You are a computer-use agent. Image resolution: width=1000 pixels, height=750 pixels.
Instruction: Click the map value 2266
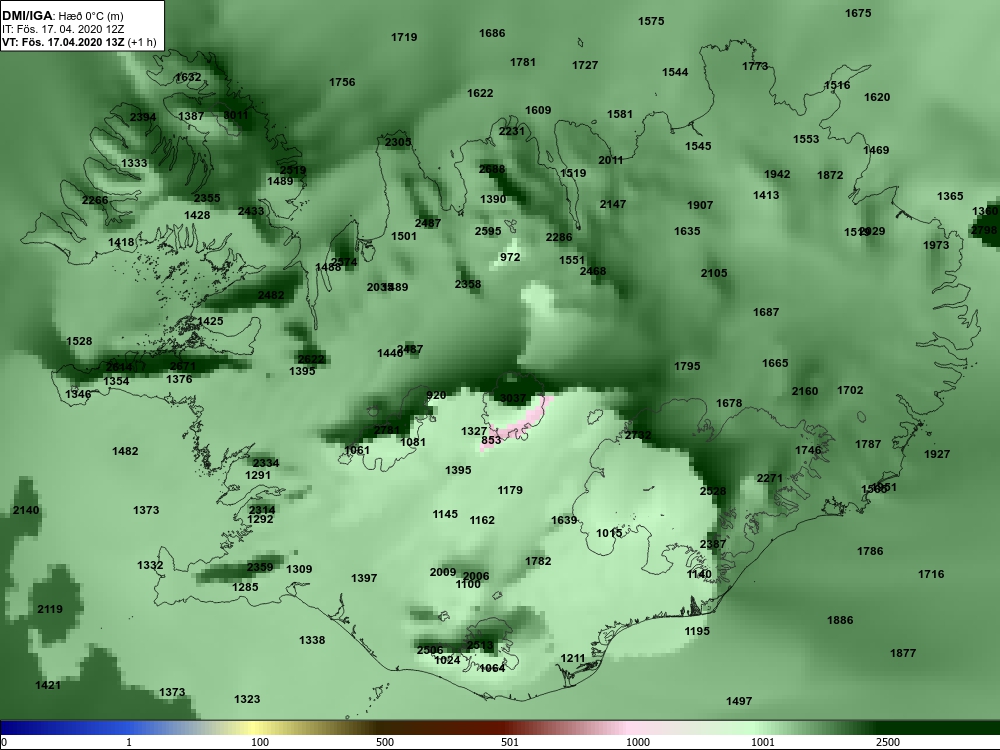tap(95, 200)
